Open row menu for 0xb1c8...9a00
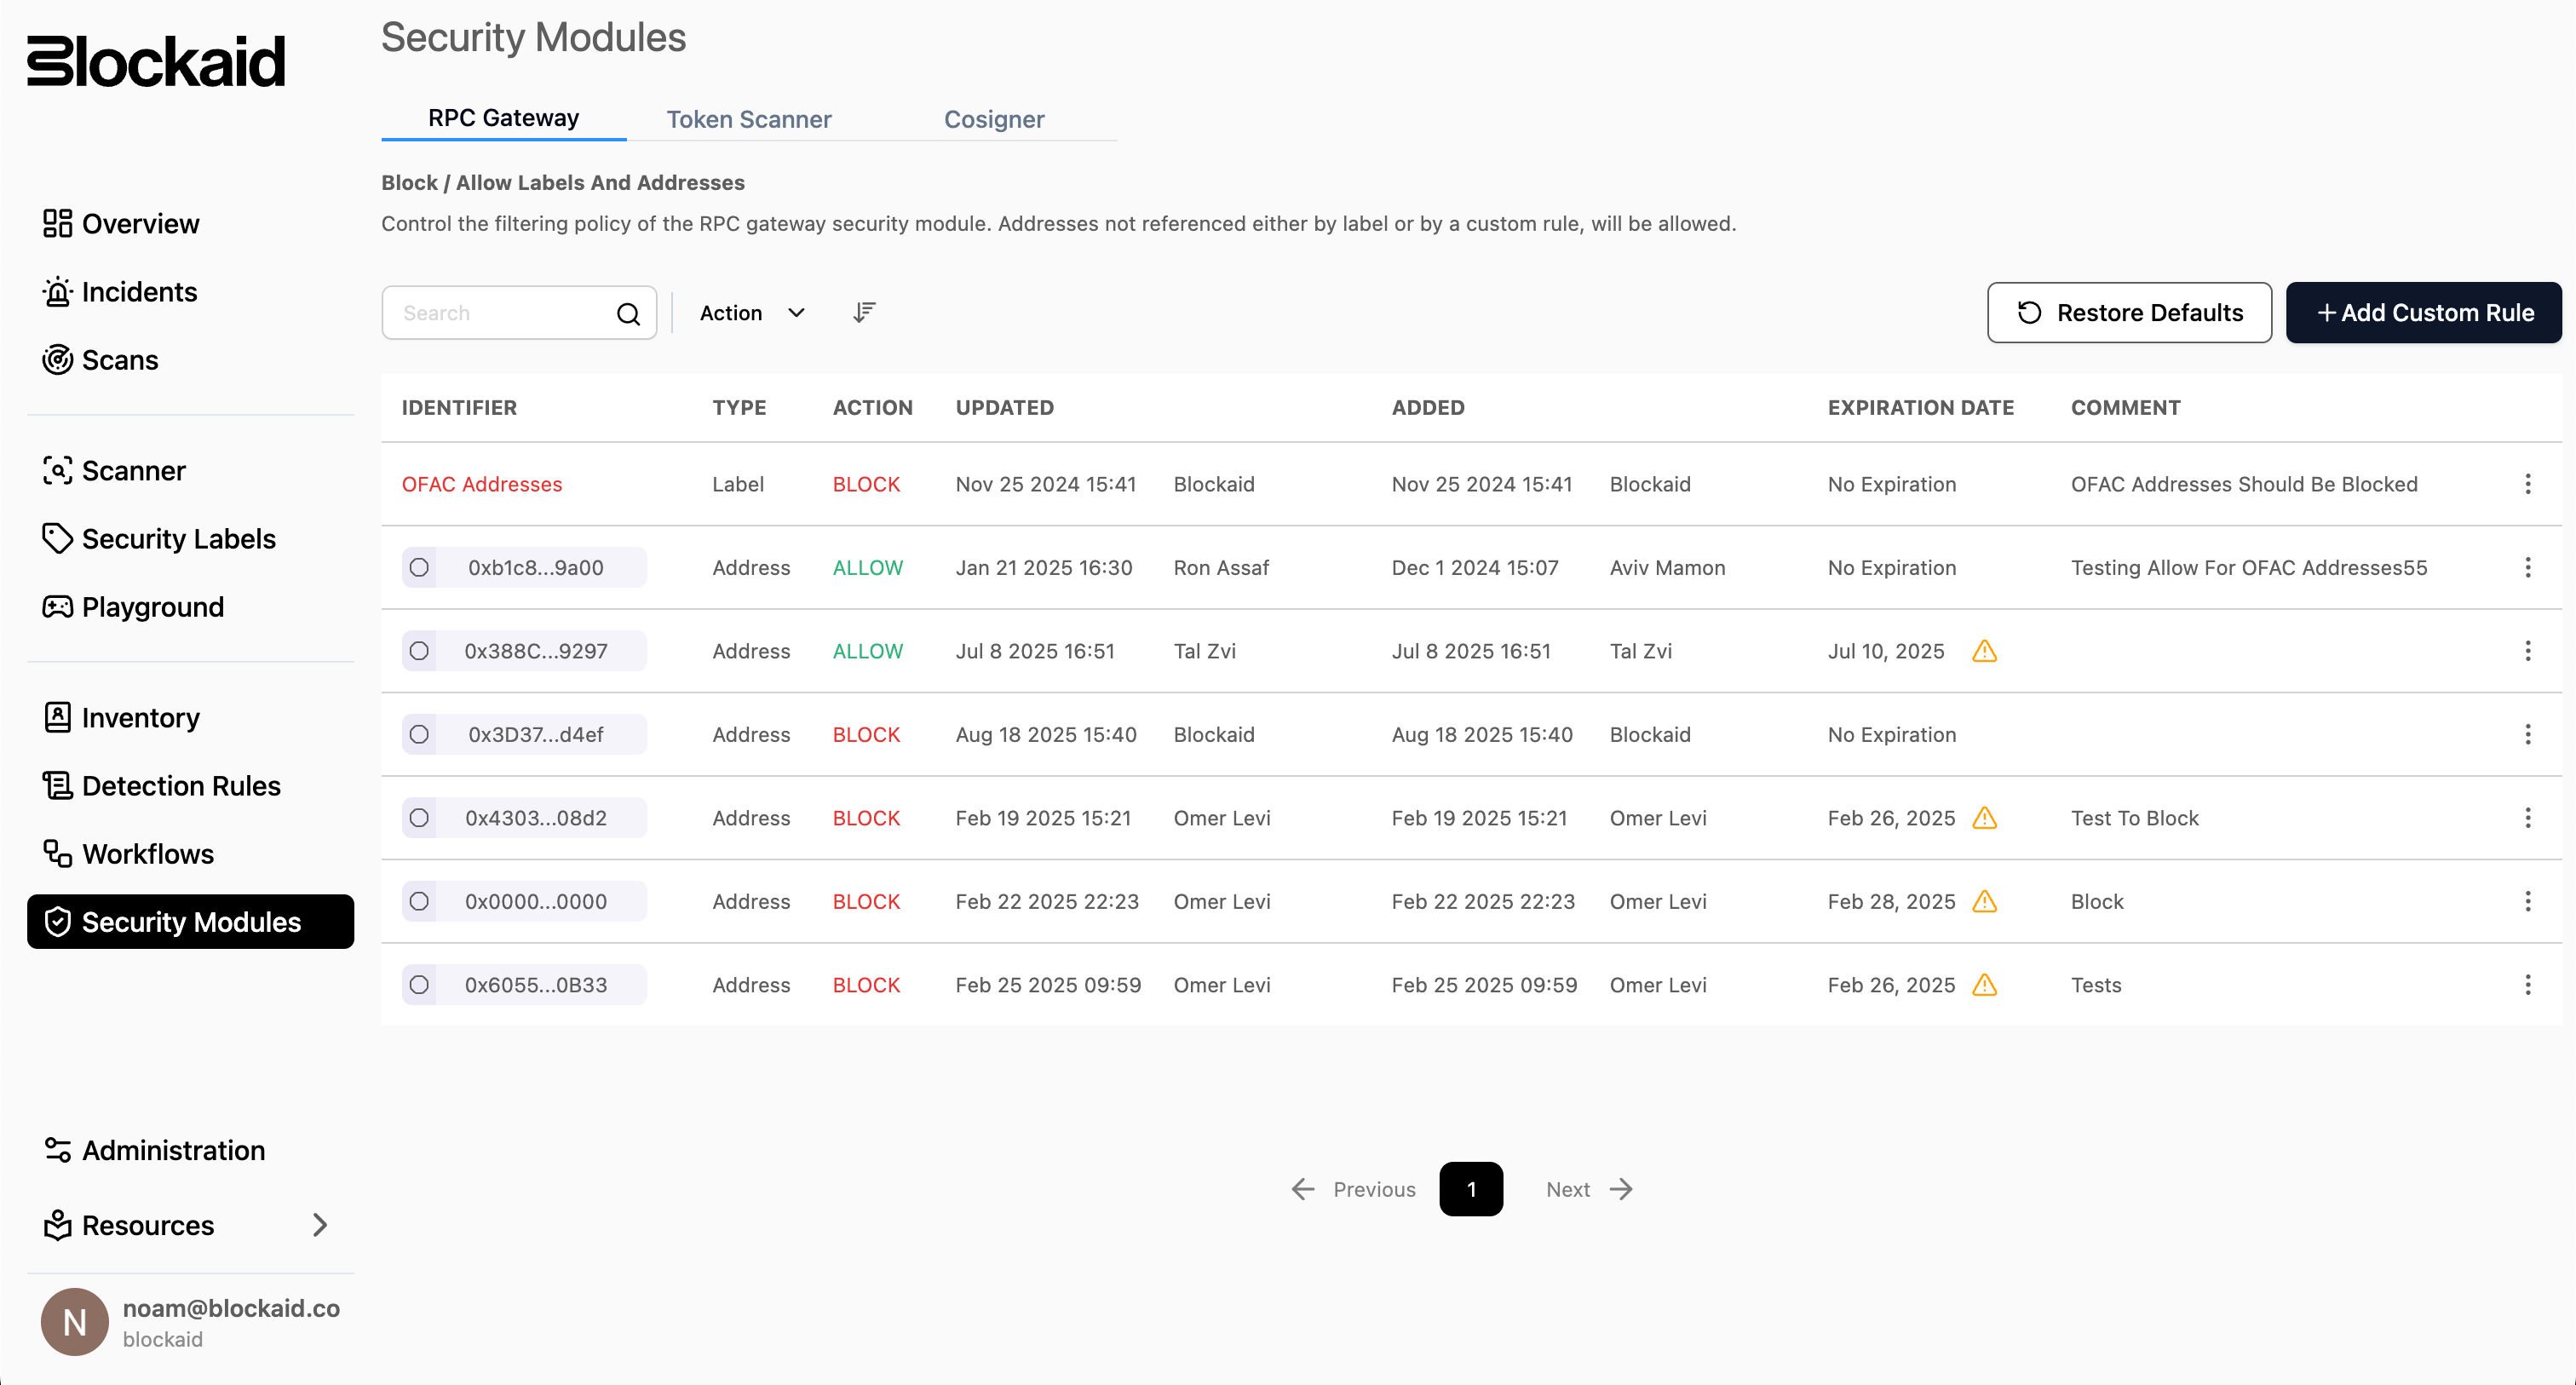Screen dimensions: 2576x1385 pos(2527,567)
